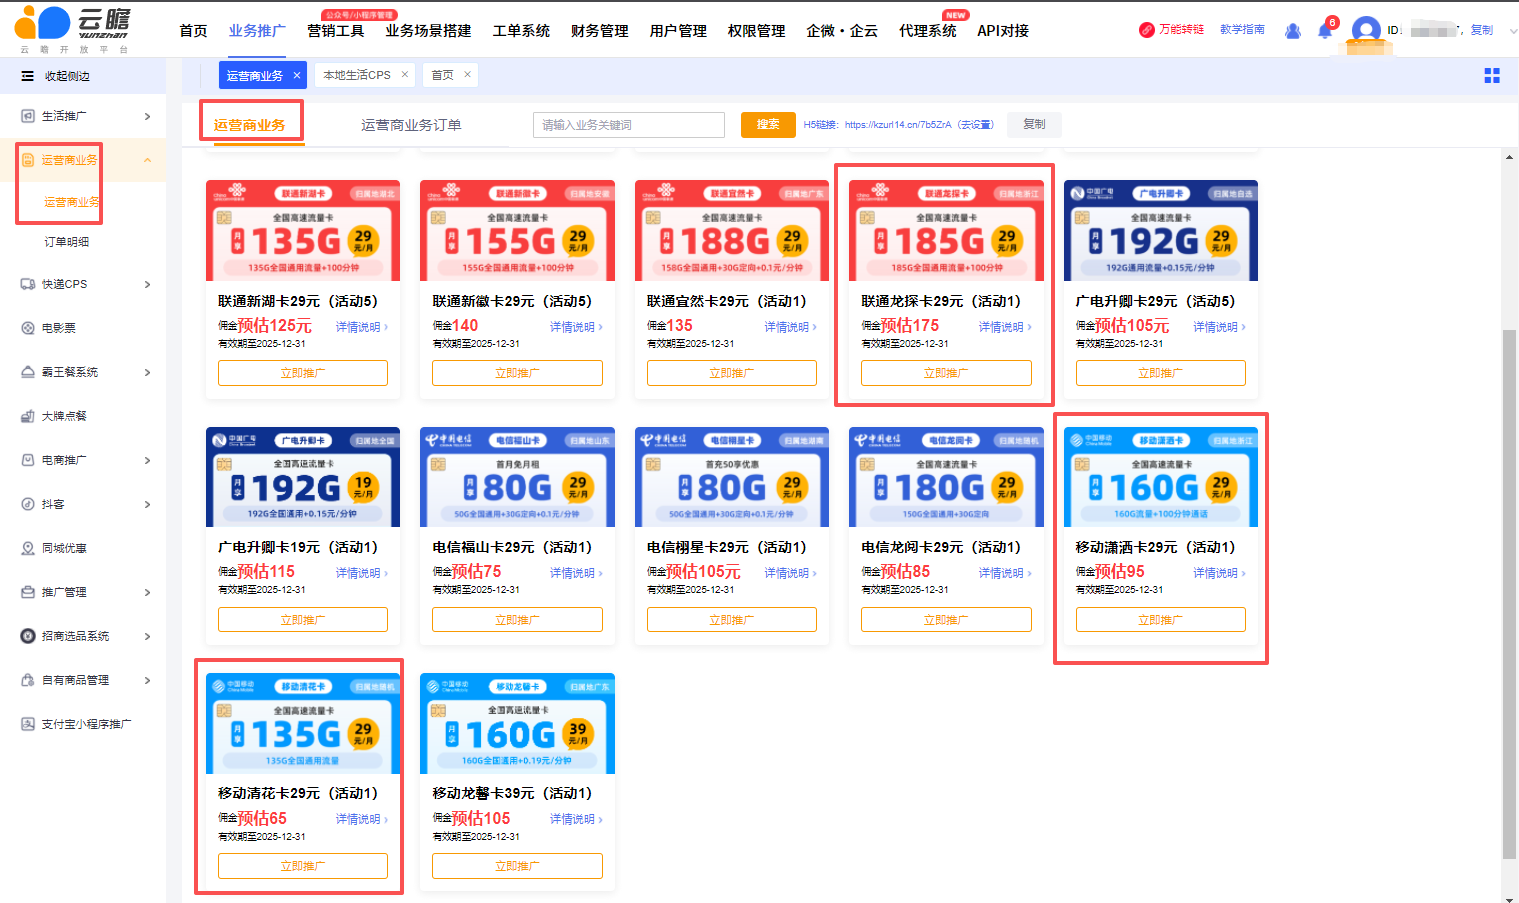
Task: Click the vertical page scrollbar
Action: pyautogui.click(x=1509, y=590)
